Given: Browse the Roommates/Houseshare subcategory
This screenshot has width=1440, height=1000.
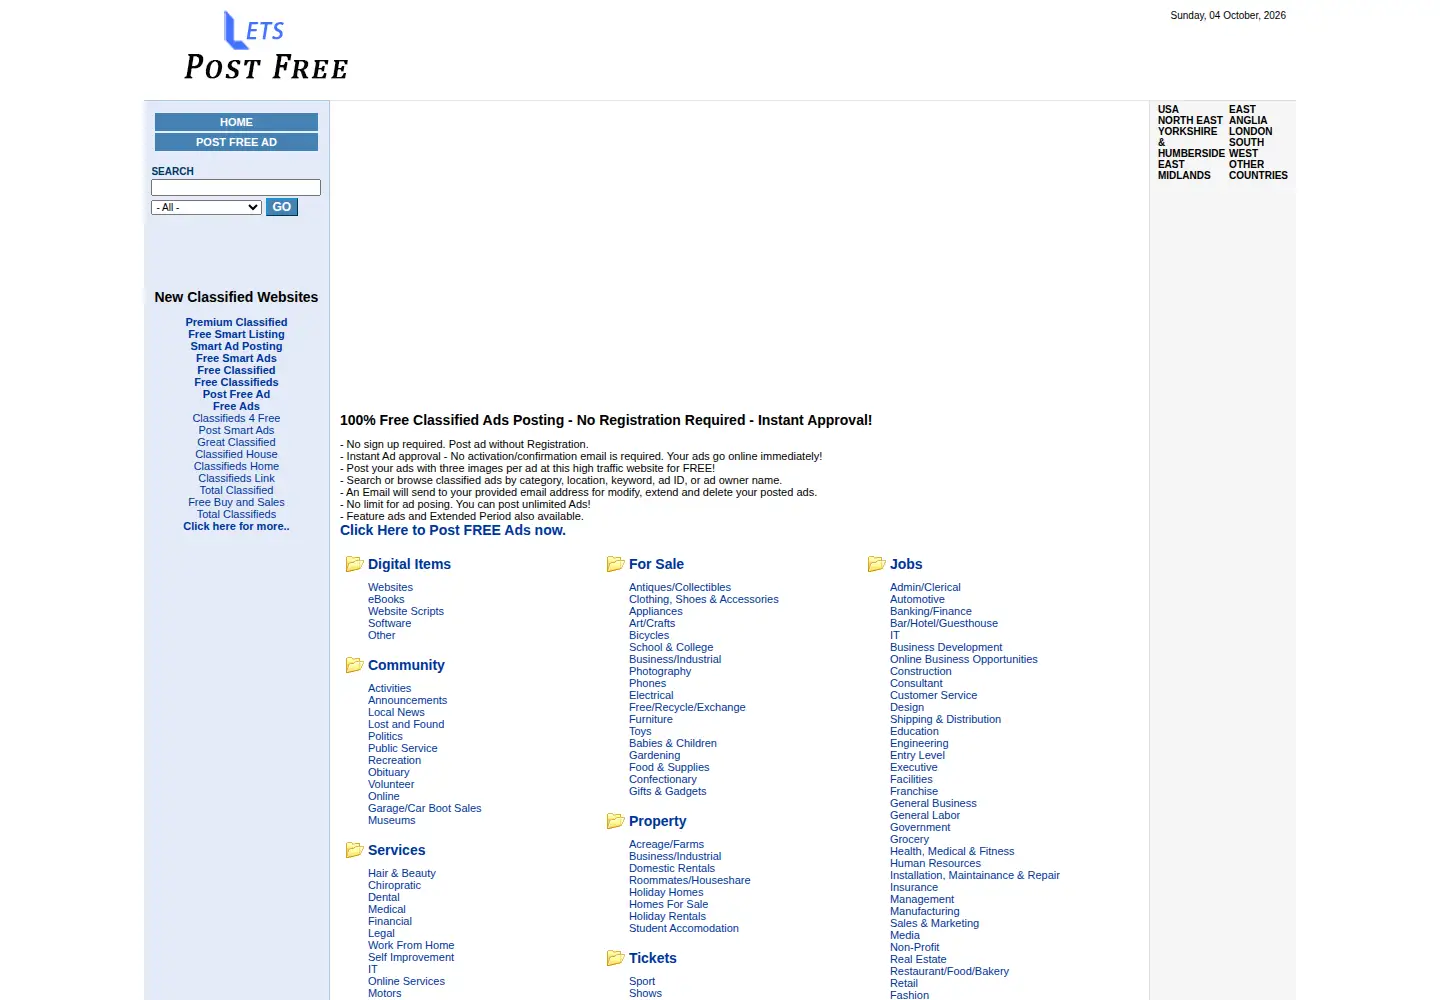Looking at the screenshot, I should (x=689, y=880).
